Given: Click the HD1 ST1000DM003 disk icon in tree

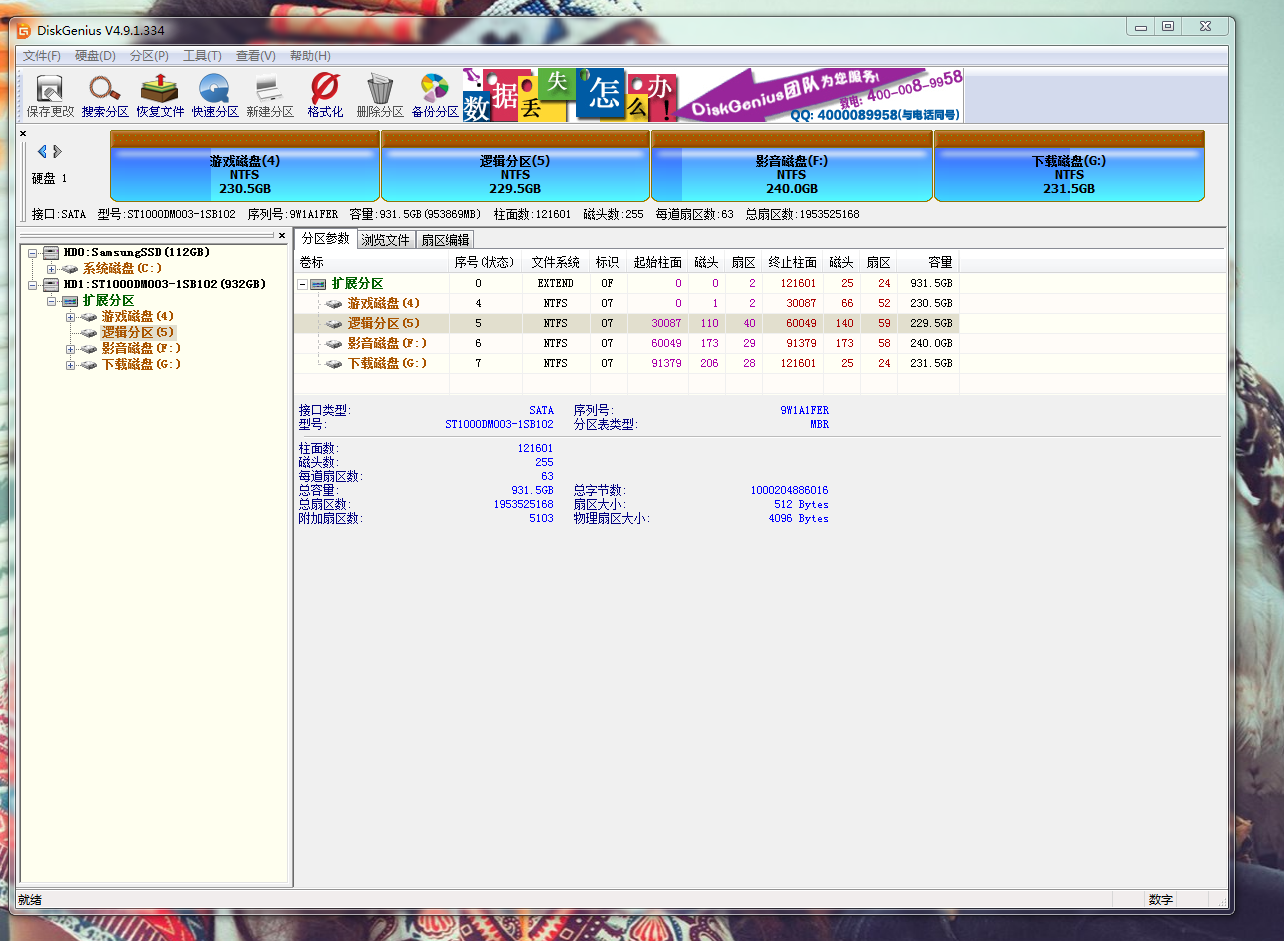Looking at the screenshot, I should (51, 284).
